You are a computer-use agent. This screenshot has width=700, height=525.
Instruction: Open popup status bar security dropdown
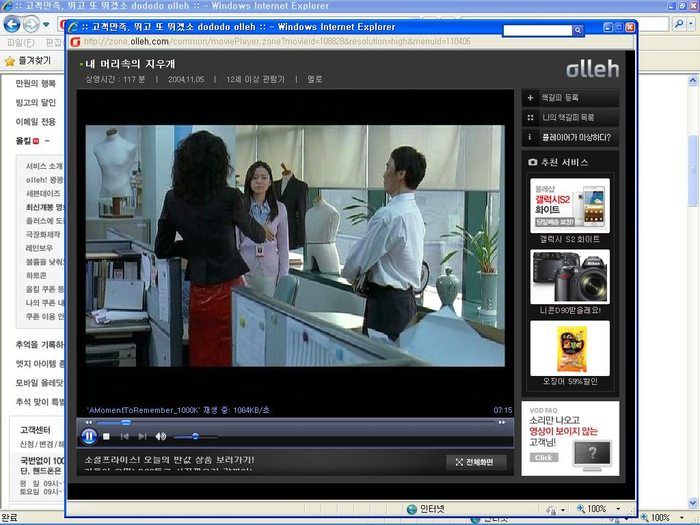563,509
